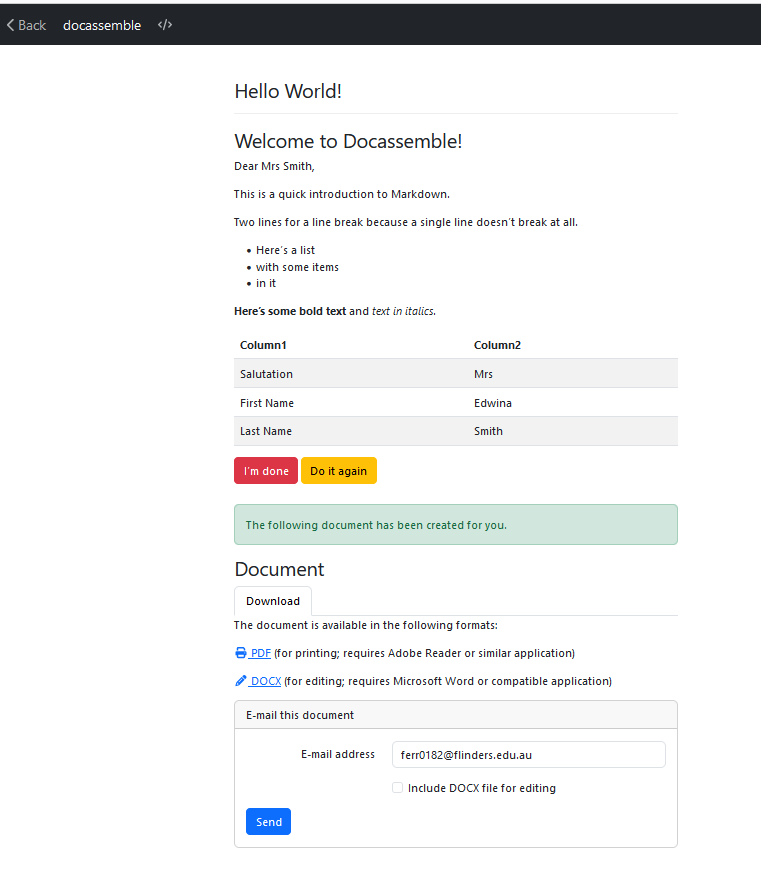Enable "Include DOCX file for editing"
This screenshot has width=761, height=889.
(397, 787)
